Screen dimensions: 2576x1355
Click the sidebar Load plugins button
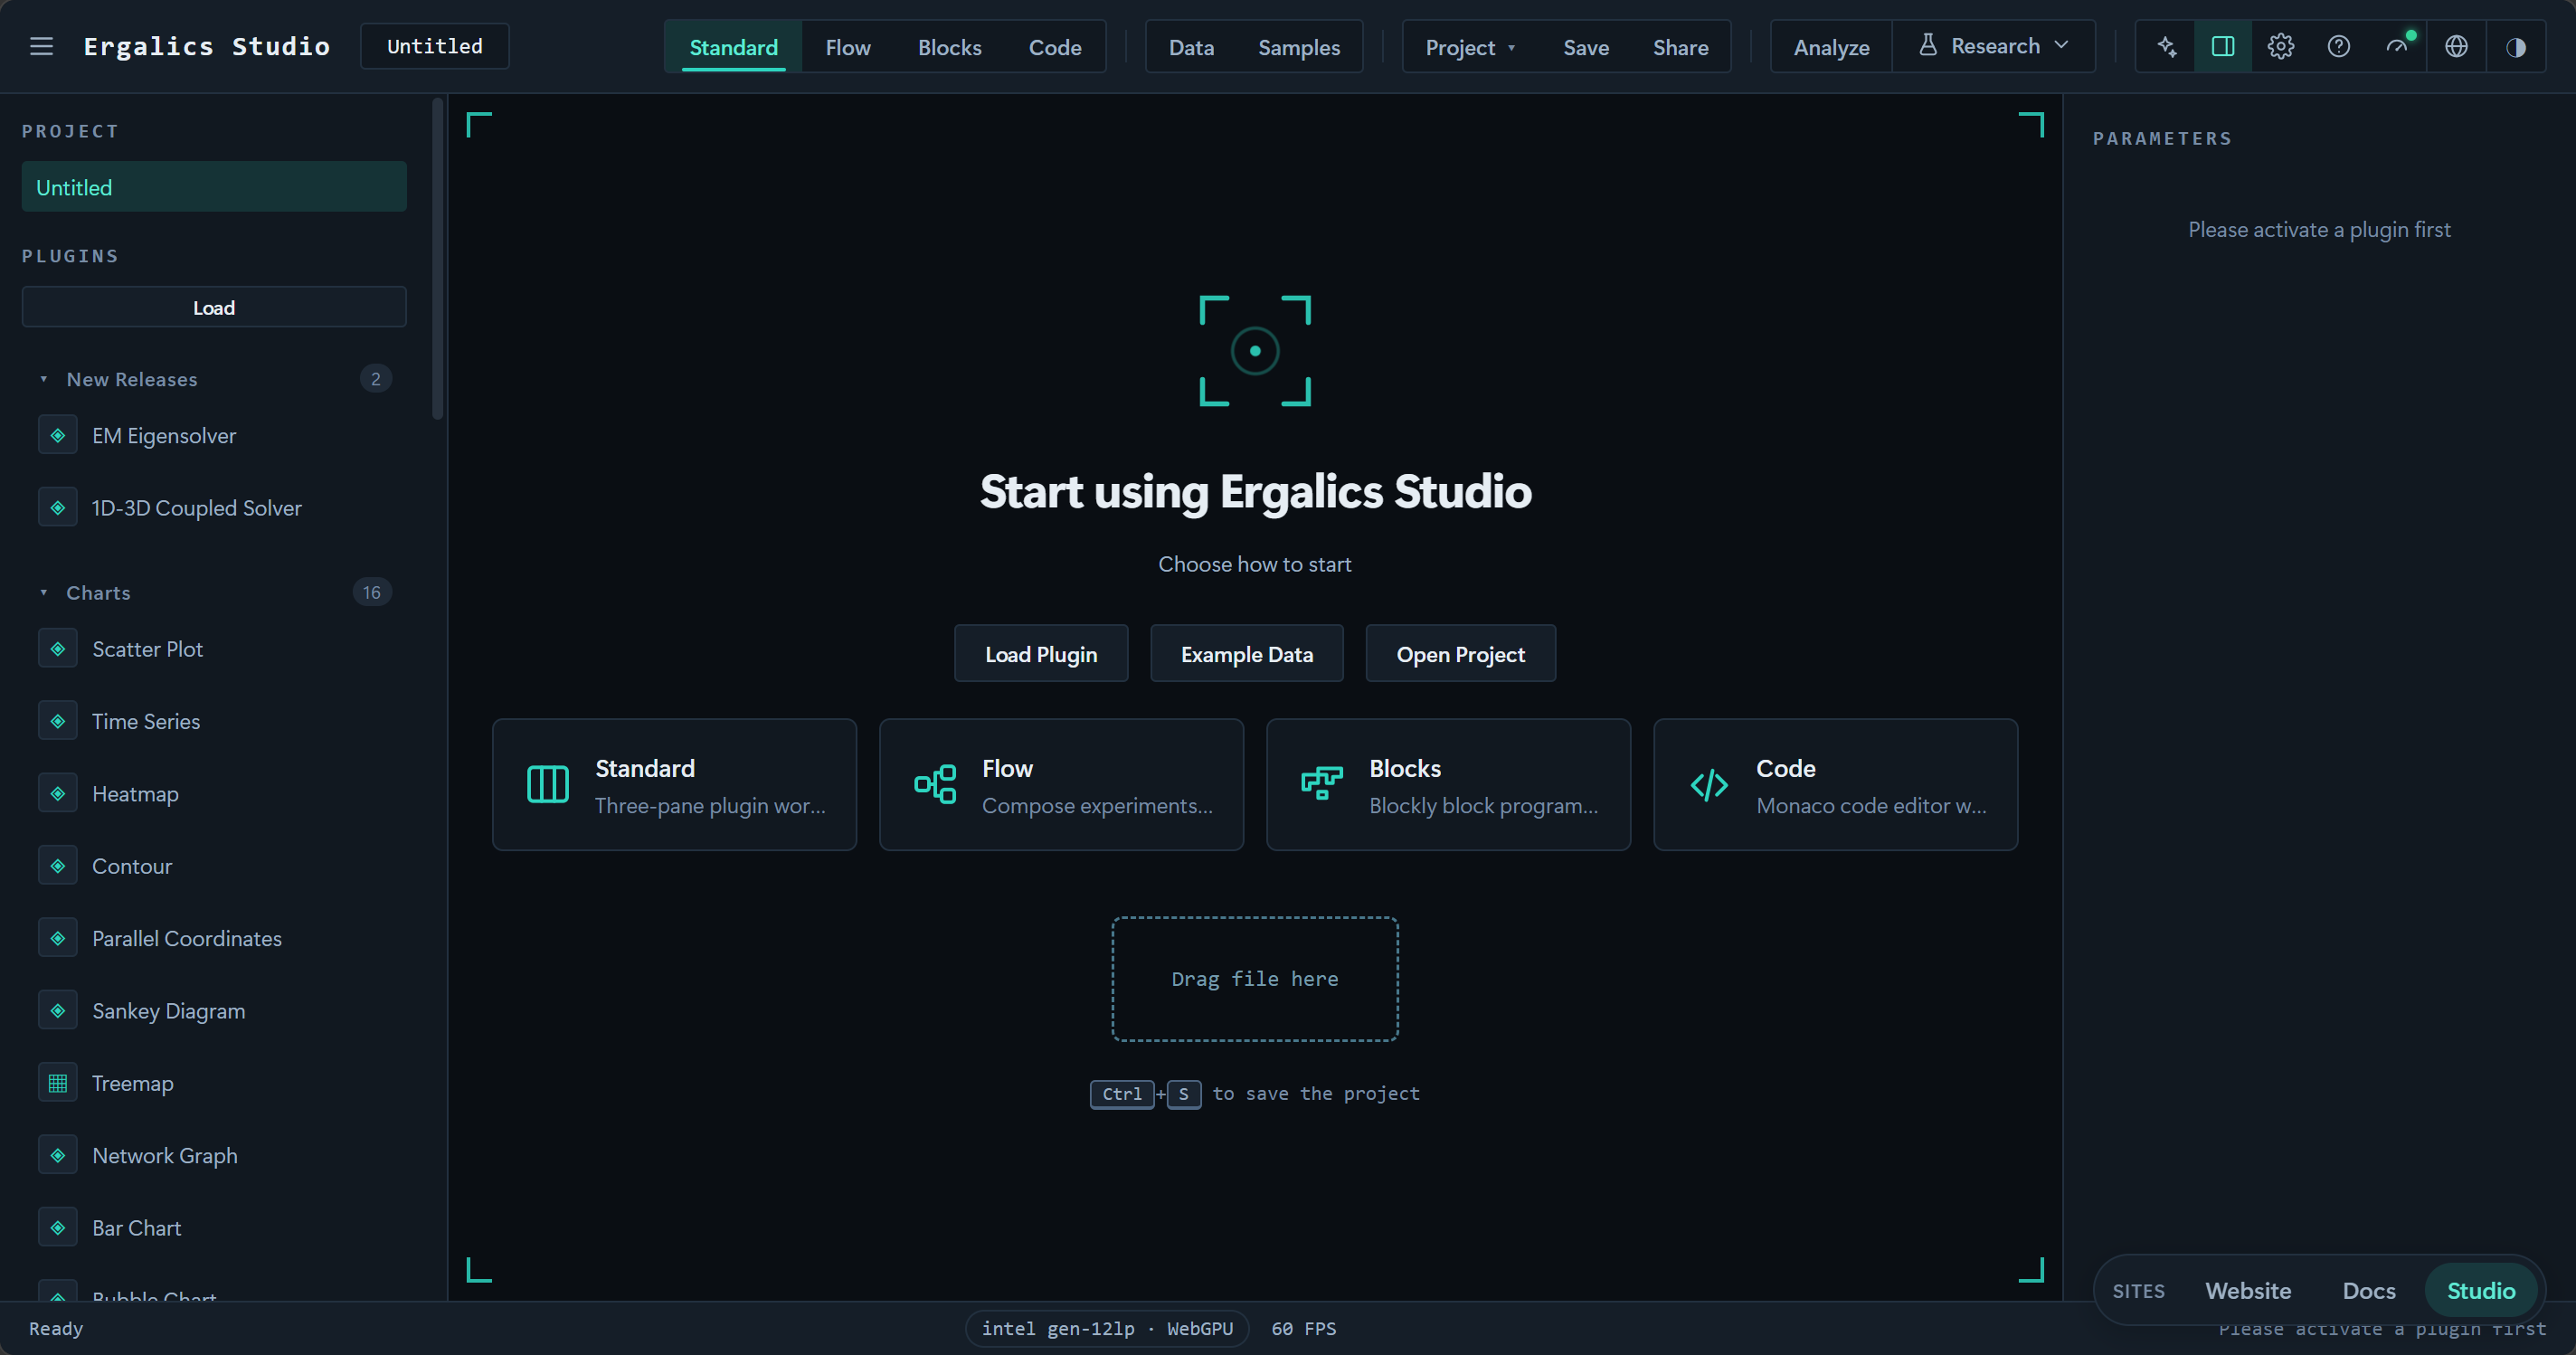point(214,307)
